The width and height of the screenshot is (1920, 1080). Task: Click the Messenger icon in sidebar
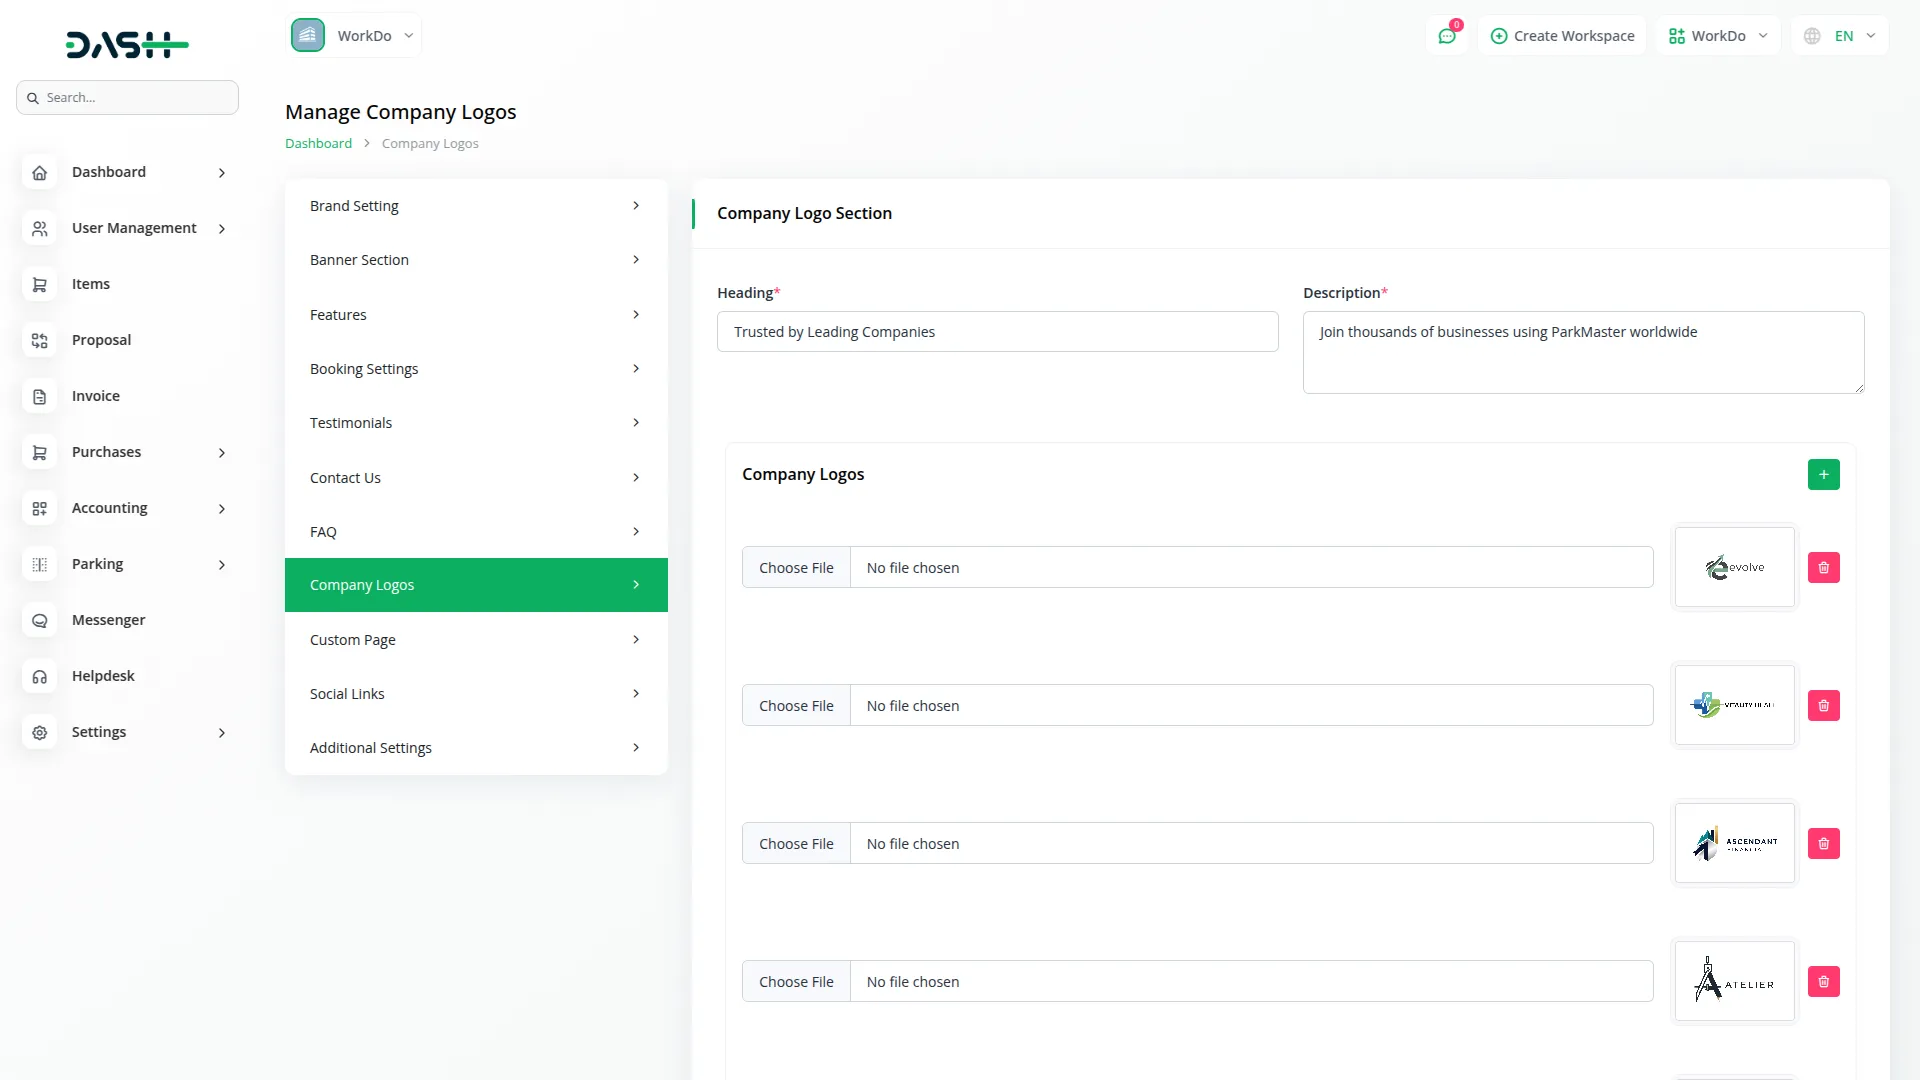click(40, 621)
